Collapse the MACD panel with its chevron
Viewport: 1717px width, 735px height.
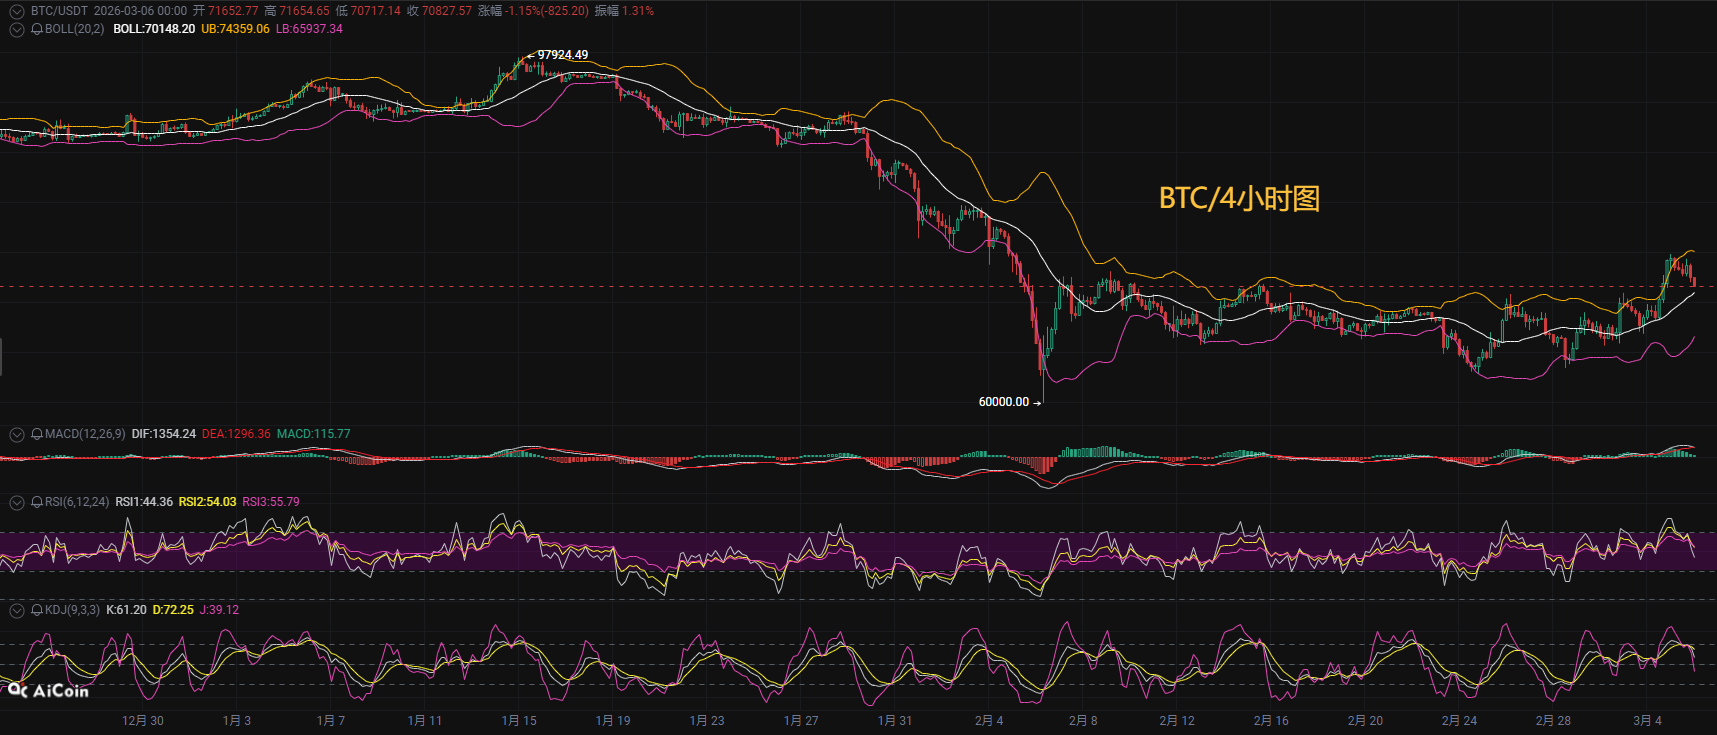click(x=16, y=434)
